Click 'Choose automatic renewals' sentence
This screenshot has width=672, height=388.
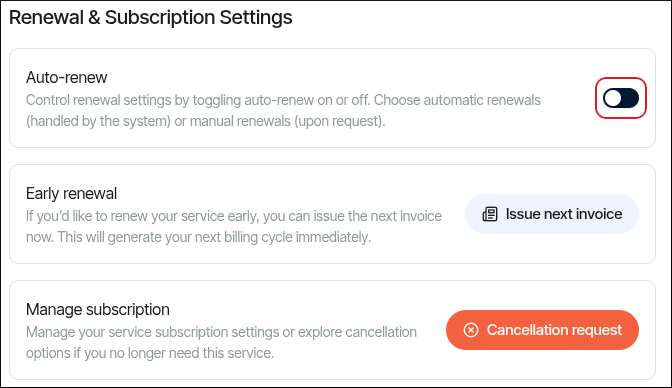click(x=457, y=100)
